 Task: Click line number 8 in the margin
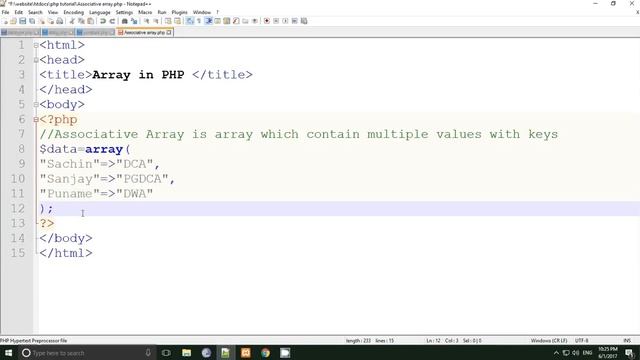point(22,149)
